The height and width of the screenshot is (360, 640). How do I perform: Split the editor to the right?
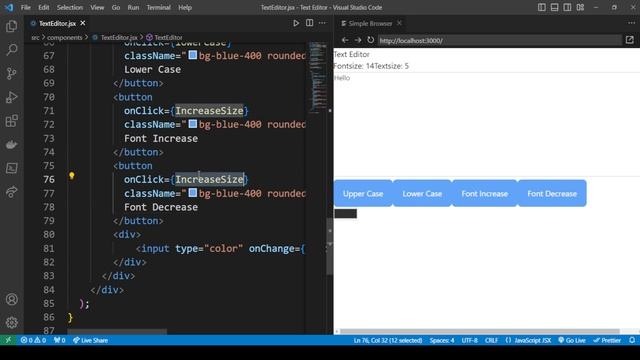[309, 23]
